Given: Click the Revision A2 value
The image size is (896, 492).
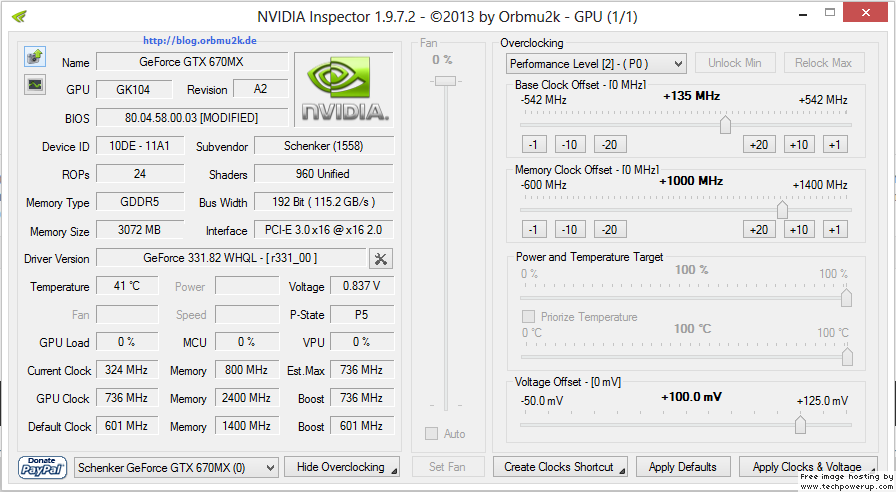Looking at the screenshot, I should click(261, 89).
